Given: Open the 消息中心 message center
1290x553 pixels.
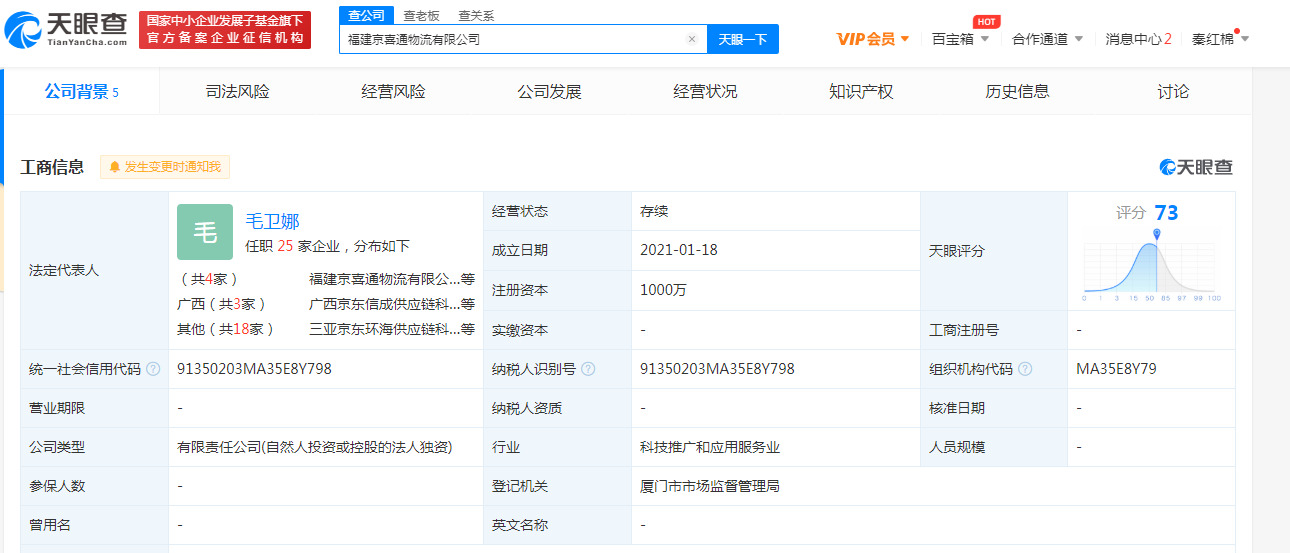Looking at the screenshot, I should [1138, 39].
